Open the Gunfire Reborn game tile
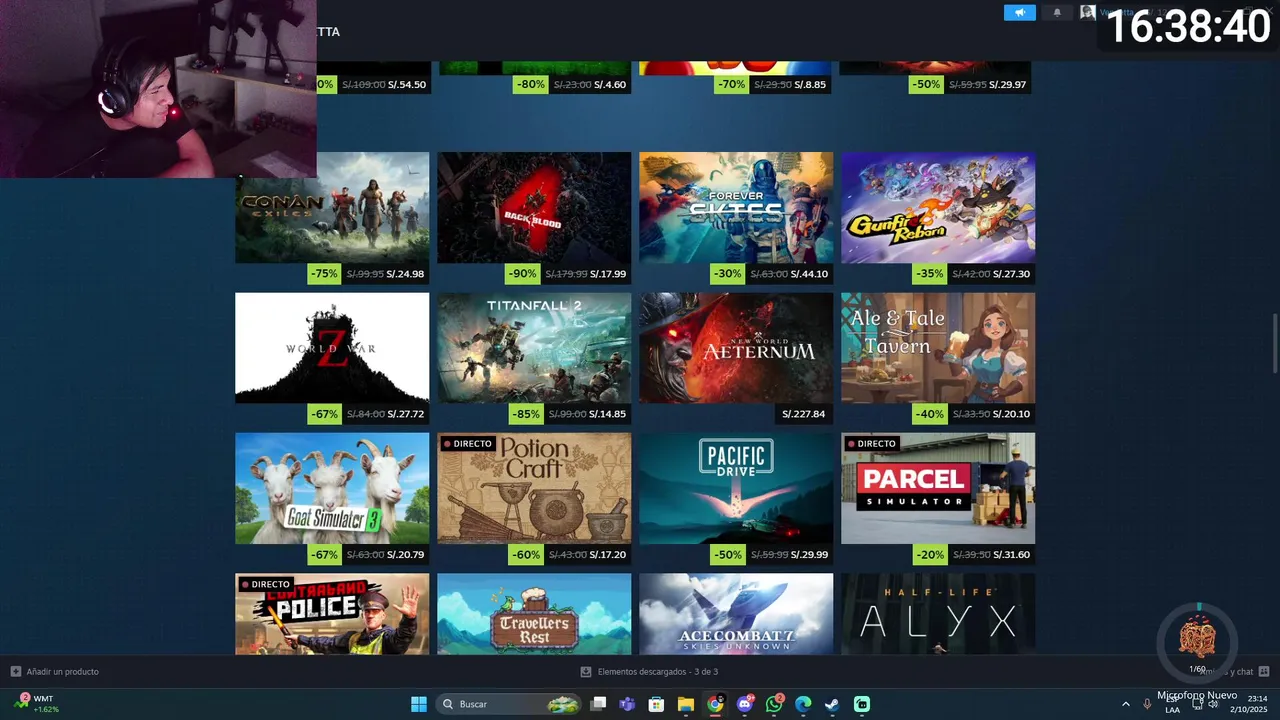This screenshot has width=1280, height=720. pyautogui.click(x=938, y=208)
